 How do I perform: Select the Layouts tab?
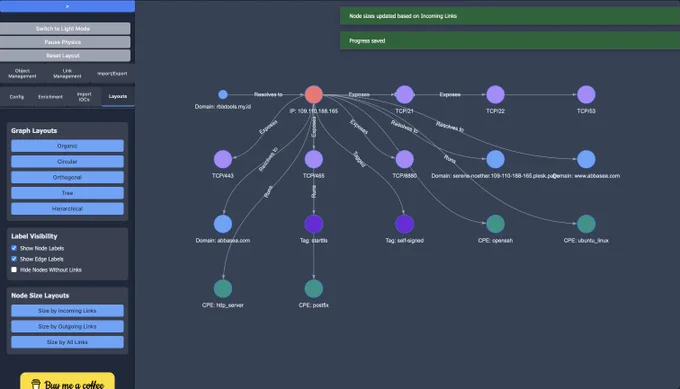click(x=118, y=96)
